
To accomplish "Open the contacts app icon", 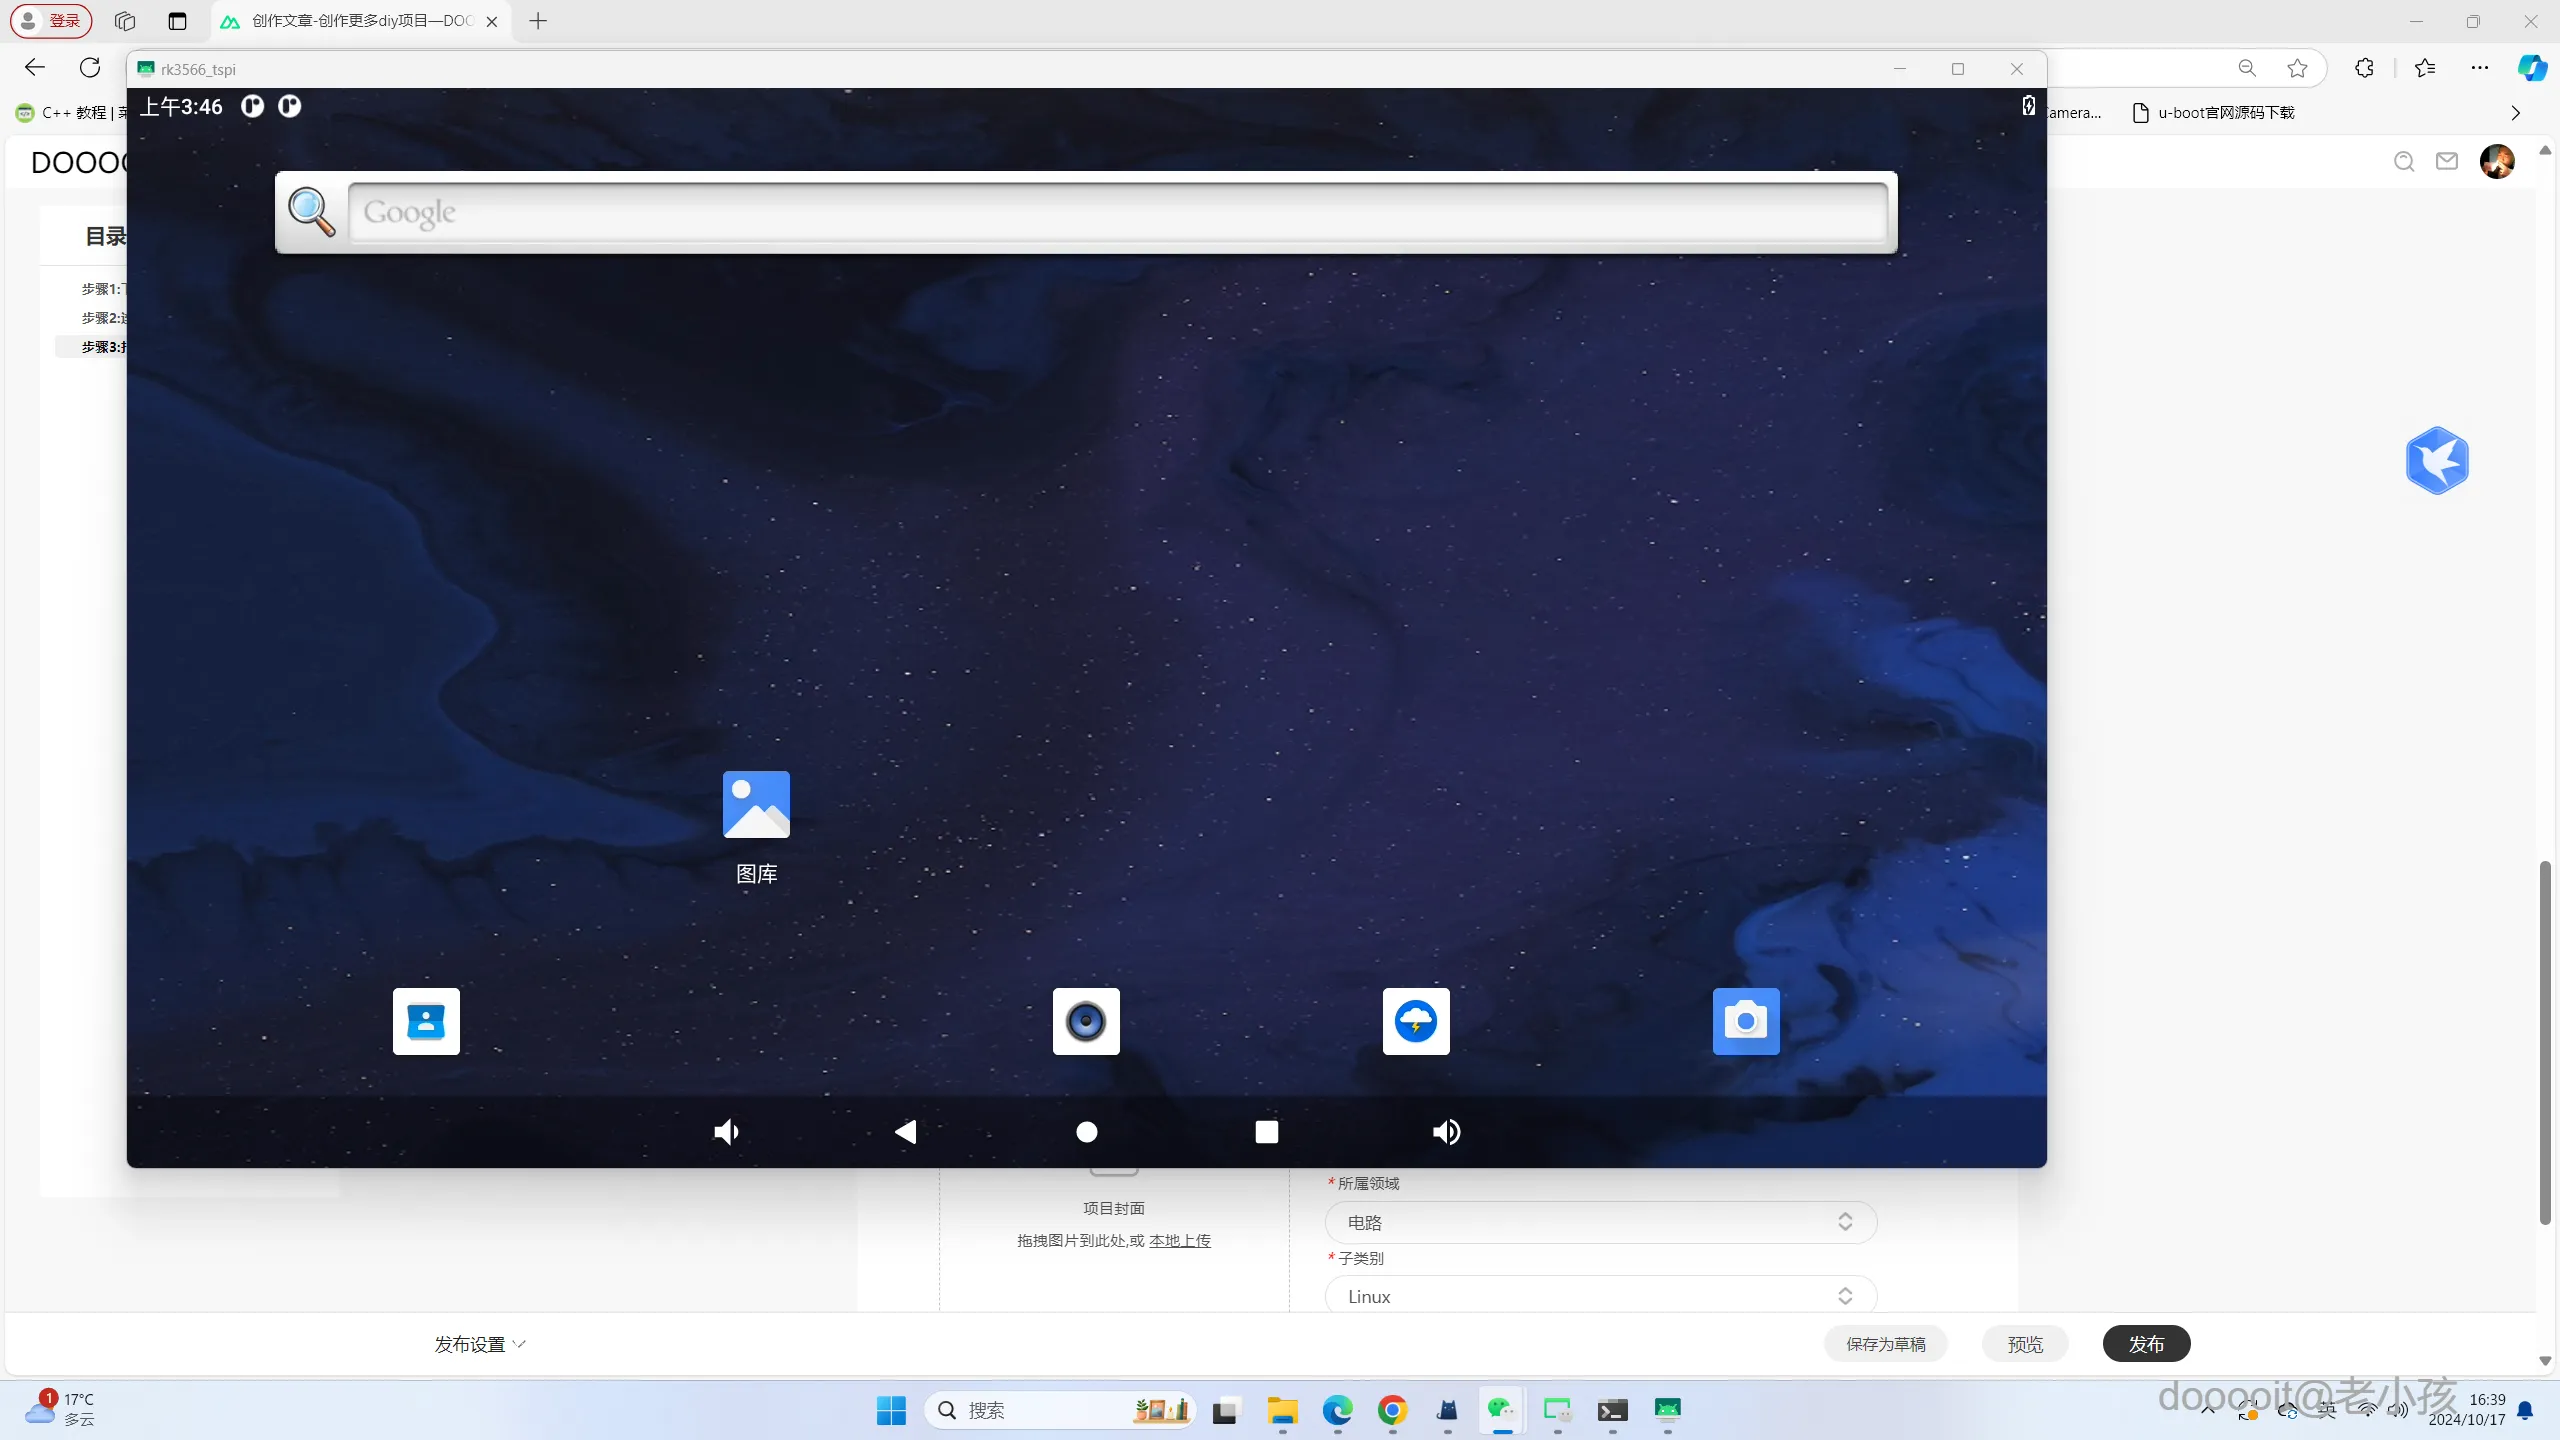I will point(426,1021).
